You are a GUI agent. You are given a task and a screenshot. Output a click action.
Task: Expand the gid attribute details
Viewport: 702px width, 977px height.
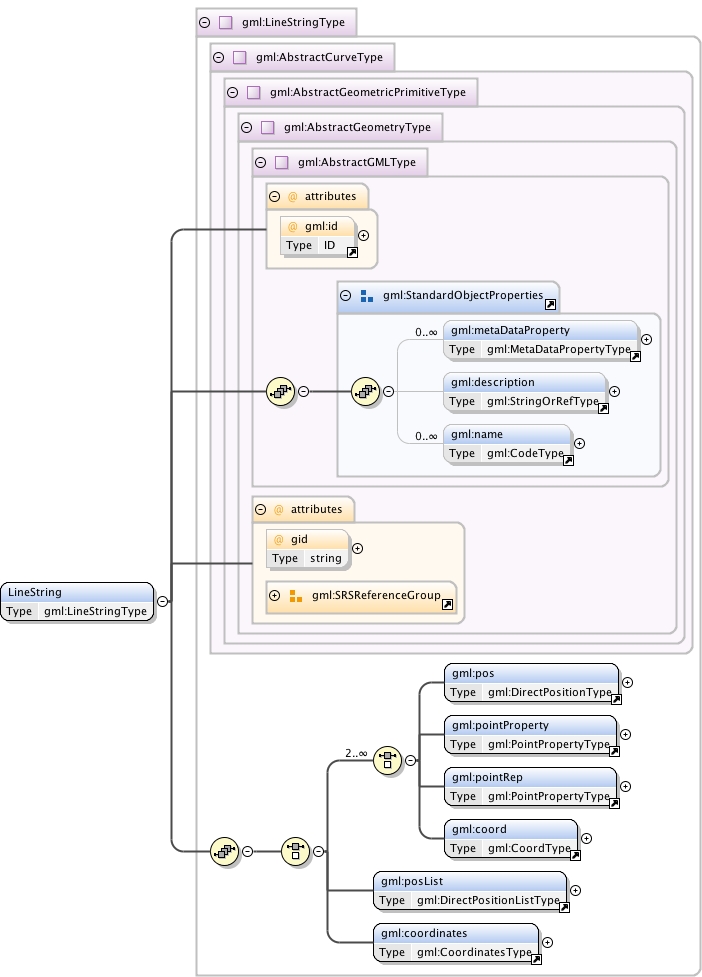(358, 548)
